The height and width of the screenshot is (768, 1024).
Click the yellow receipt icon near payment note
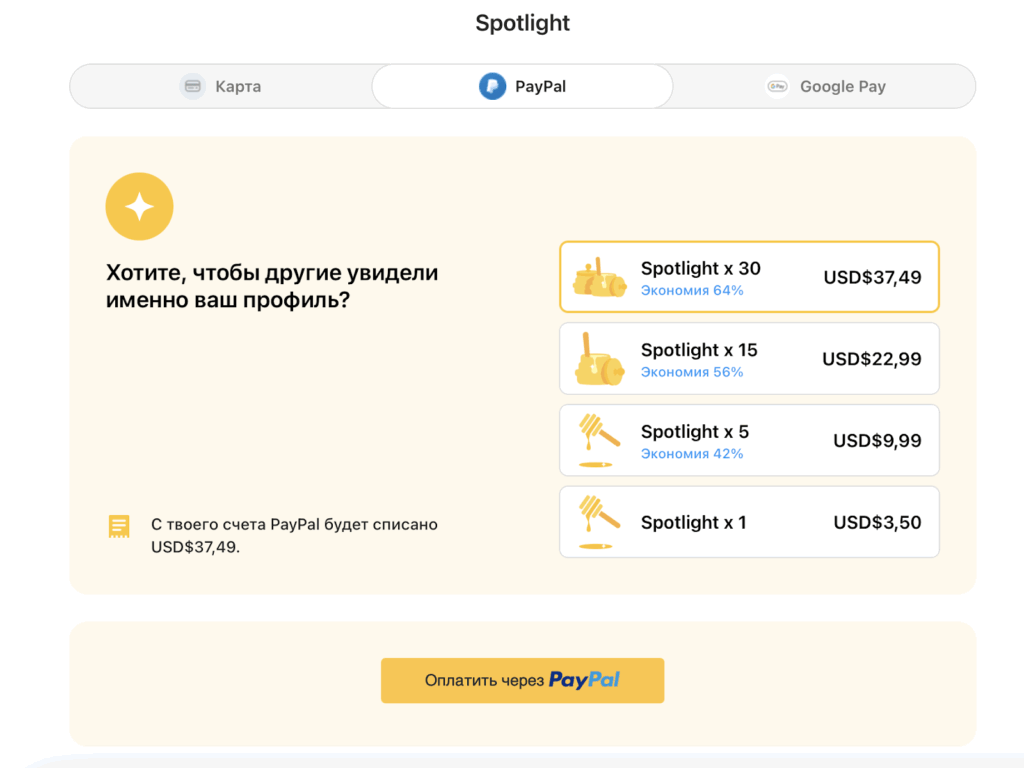pos(119,525)
